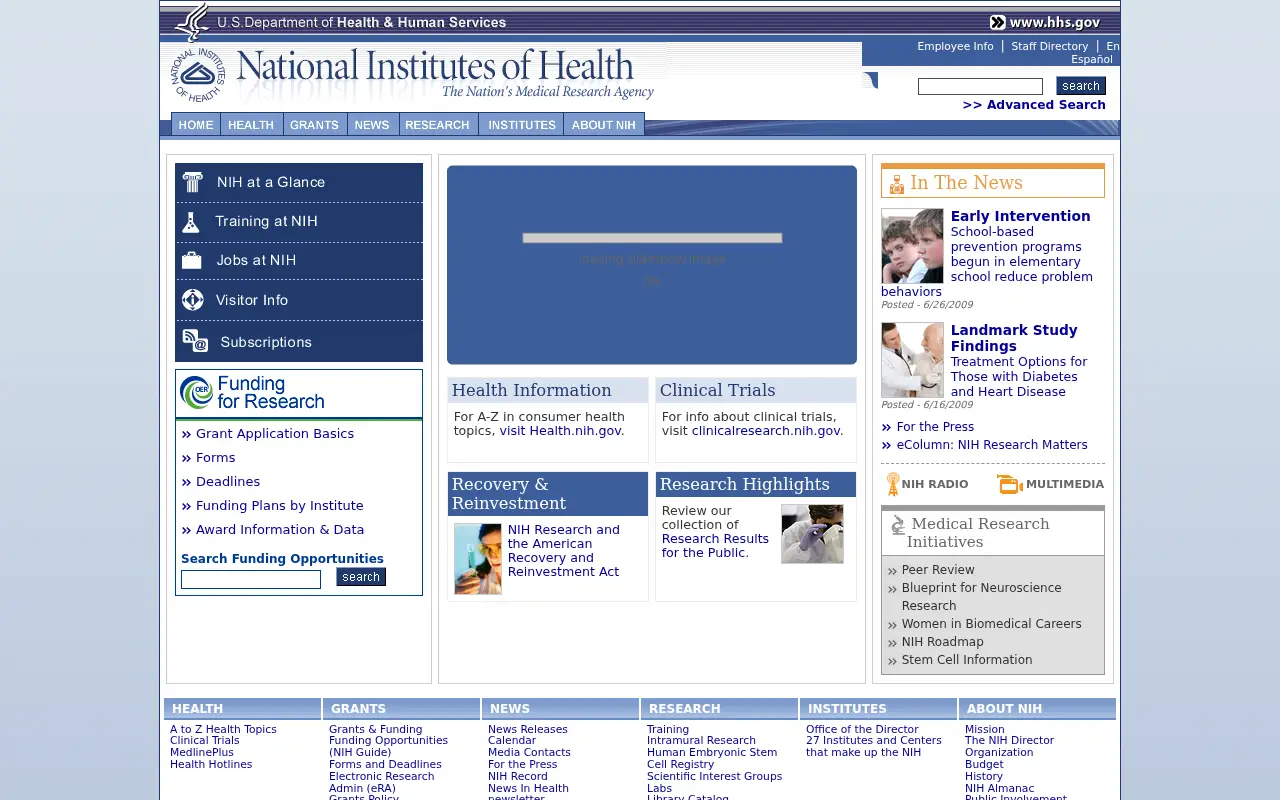Viewport: 1280px width, 800px height.
Task: Open the ABOUT NIH navigation tab
Action: pyautogui.click(x=604, y=125)
